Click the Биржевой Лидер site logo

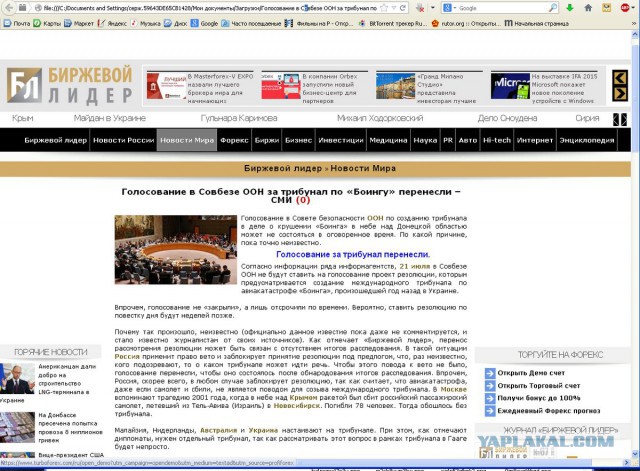coord(70,85)
